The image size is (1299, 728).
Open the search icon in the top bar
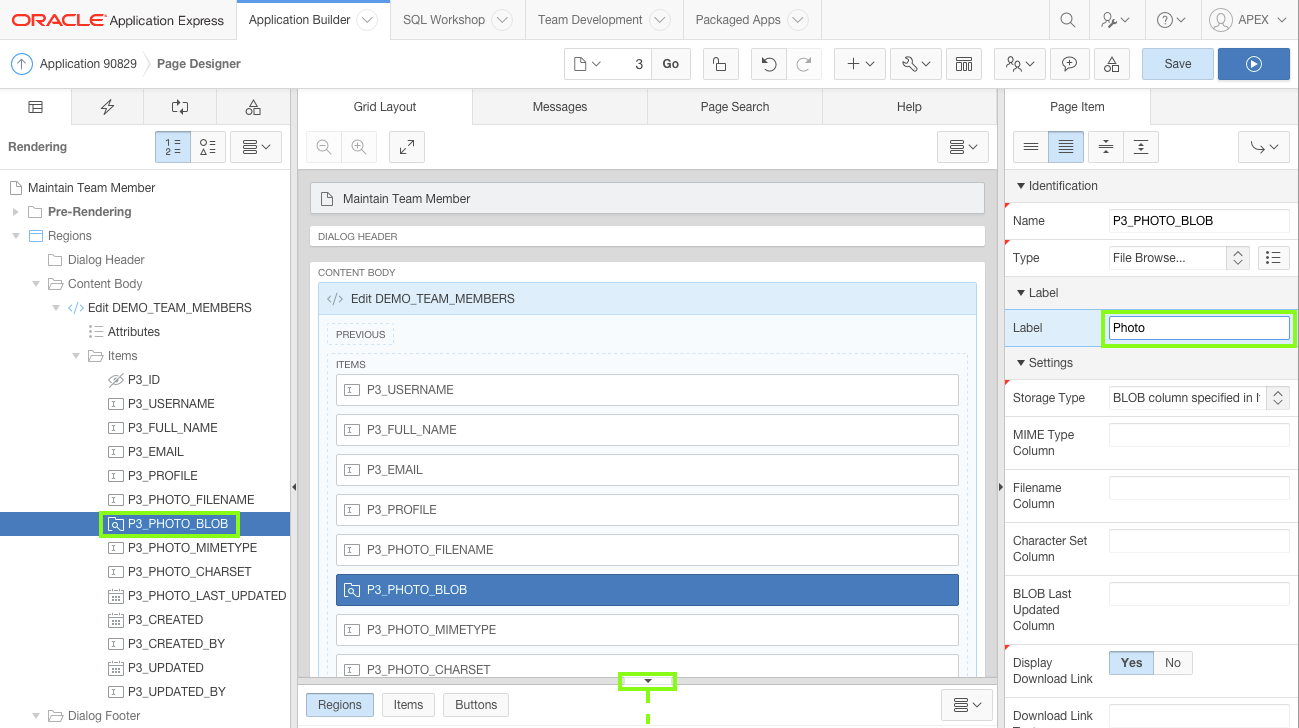click(x=1068, y=20)
